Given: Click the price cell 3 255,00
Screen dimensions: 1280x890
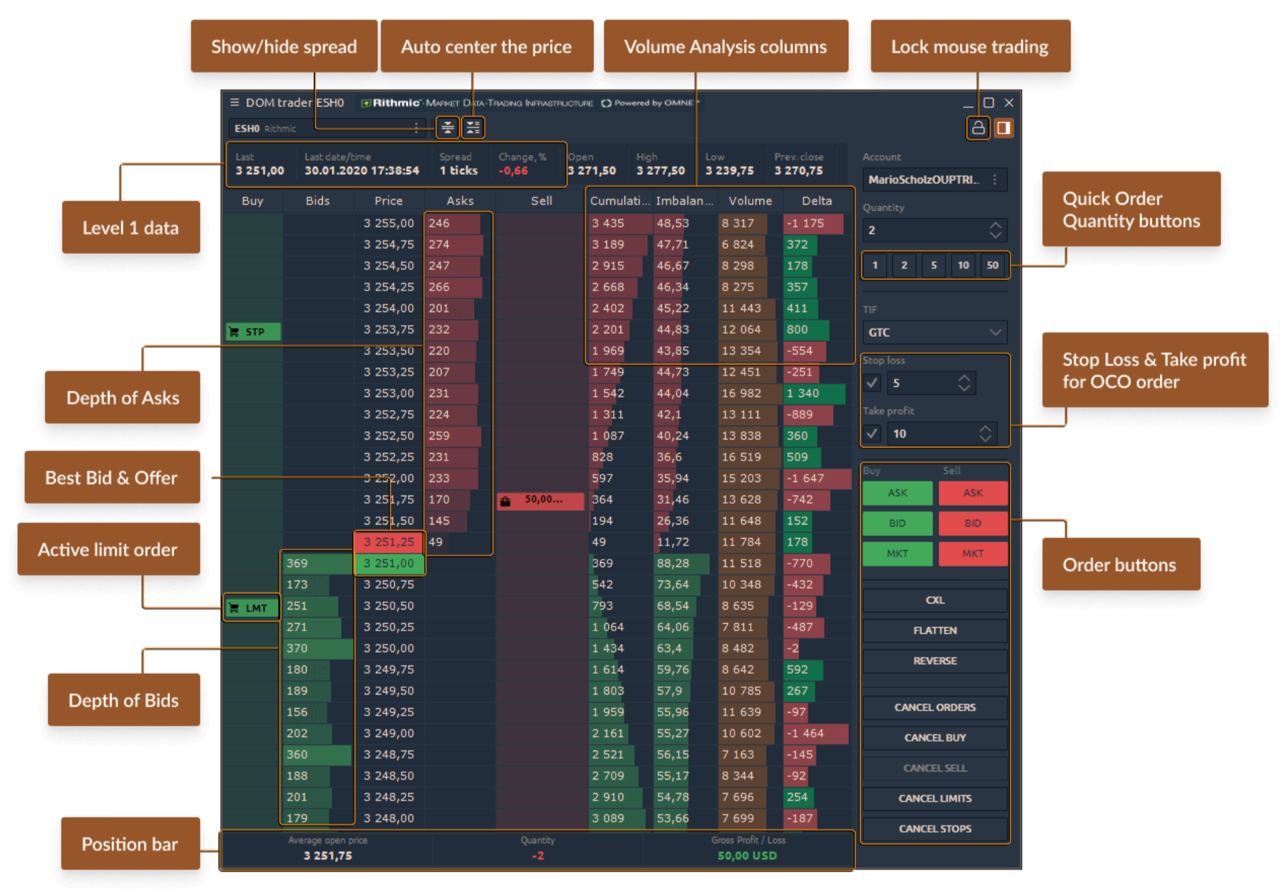Looking at the screenshot, I should pos(390,223).
